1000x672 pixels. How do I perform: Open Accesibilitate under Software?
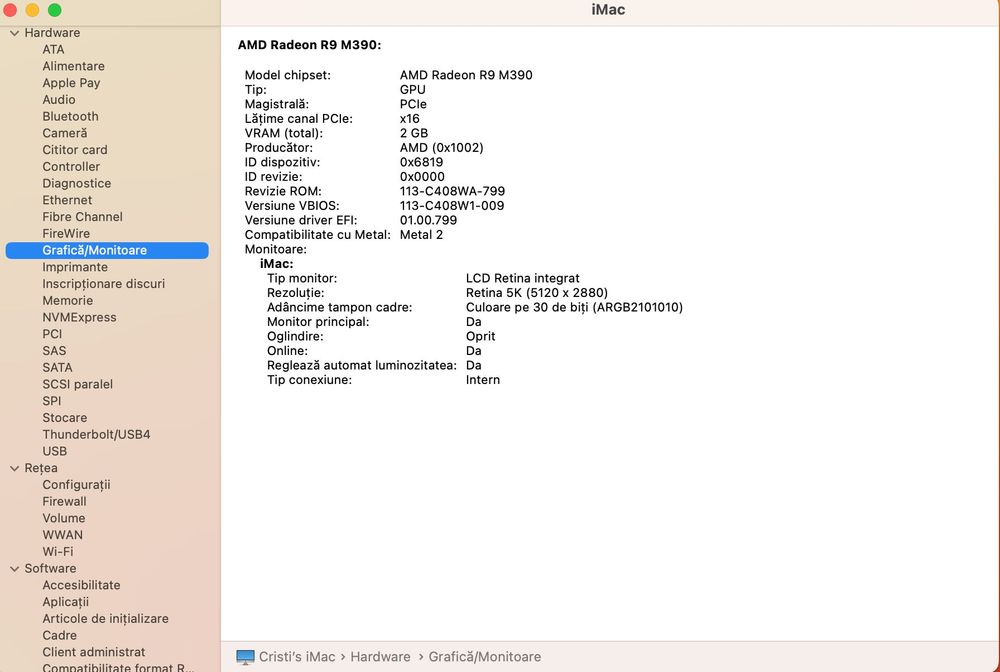click(x=81, y=585)
